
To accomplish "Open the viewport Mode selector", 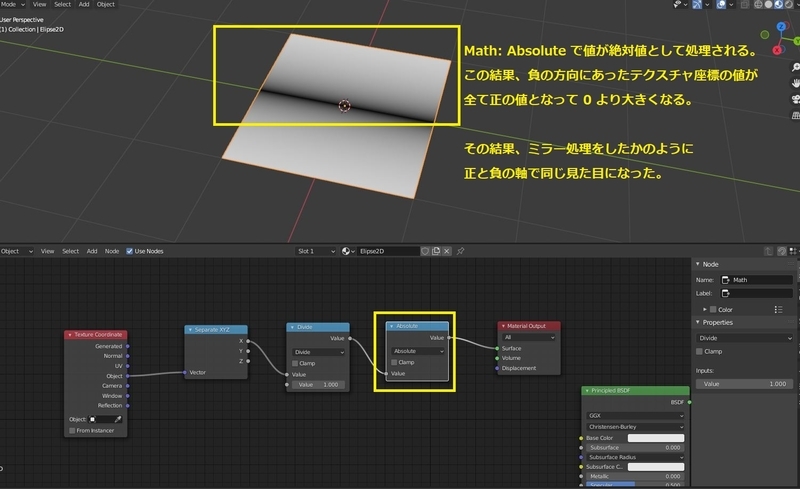I will click(13, 4).
